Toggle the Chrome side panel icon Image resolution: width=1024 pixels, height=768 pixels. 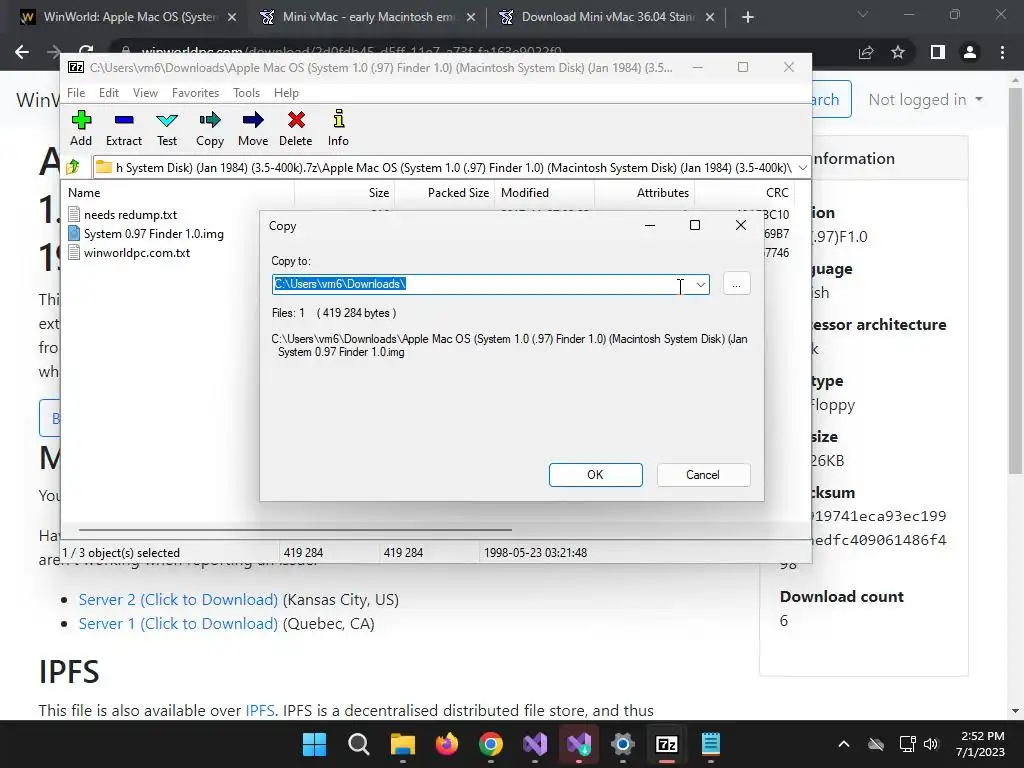click(938, 52)
